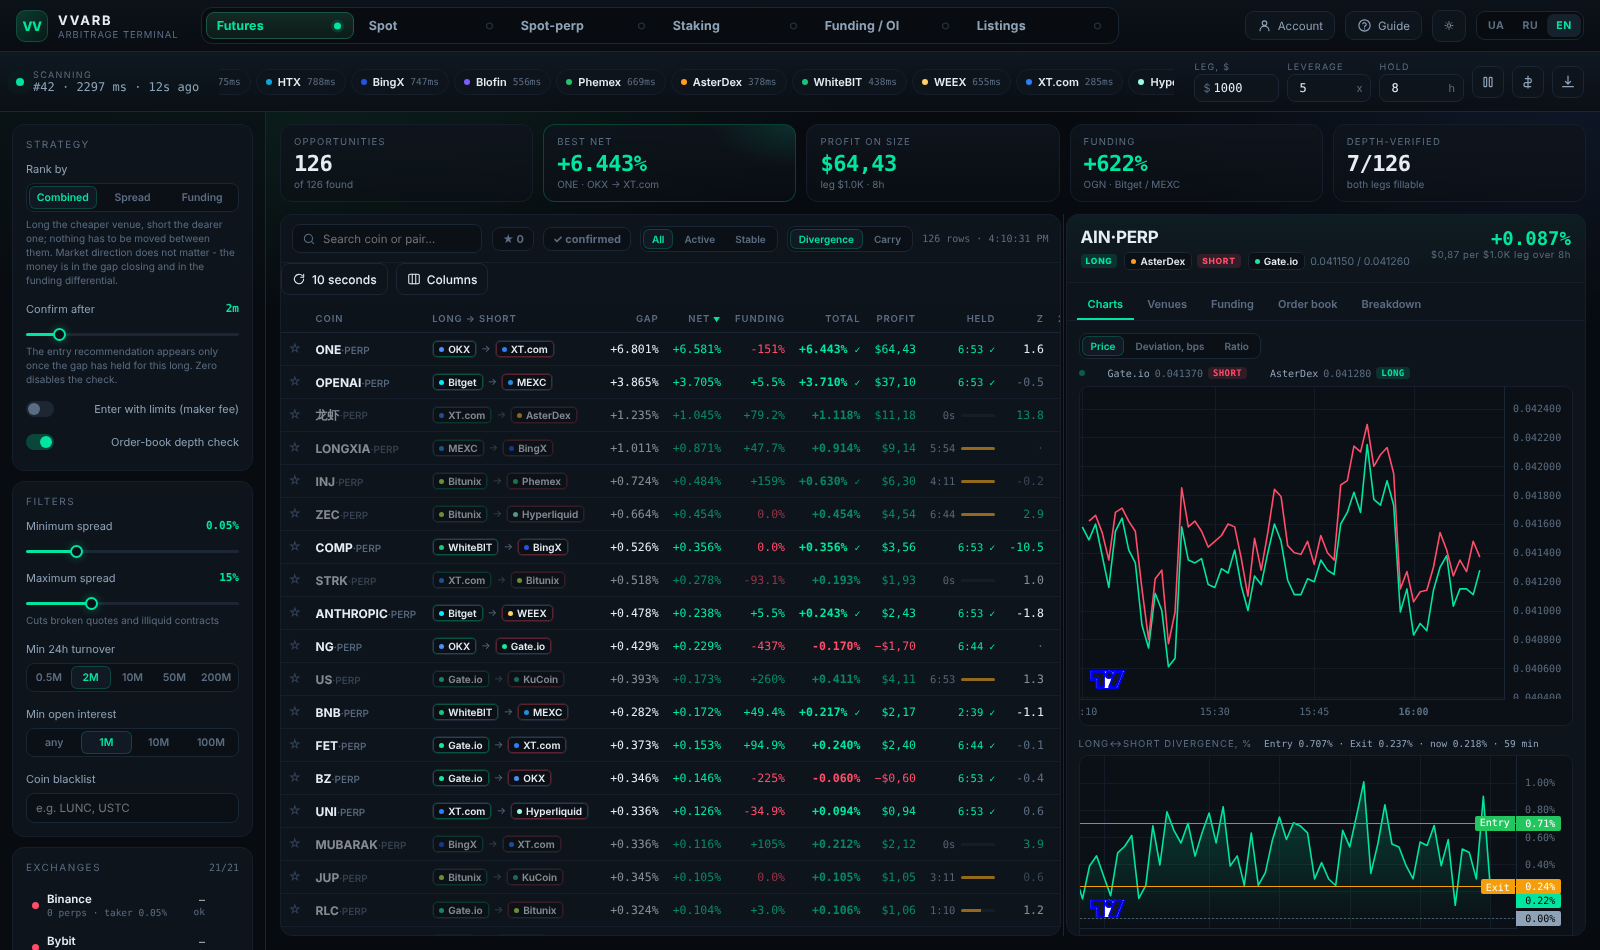The image size is (1600, 950).
Task: Open the Funding / OI tab
Action: 886,26
